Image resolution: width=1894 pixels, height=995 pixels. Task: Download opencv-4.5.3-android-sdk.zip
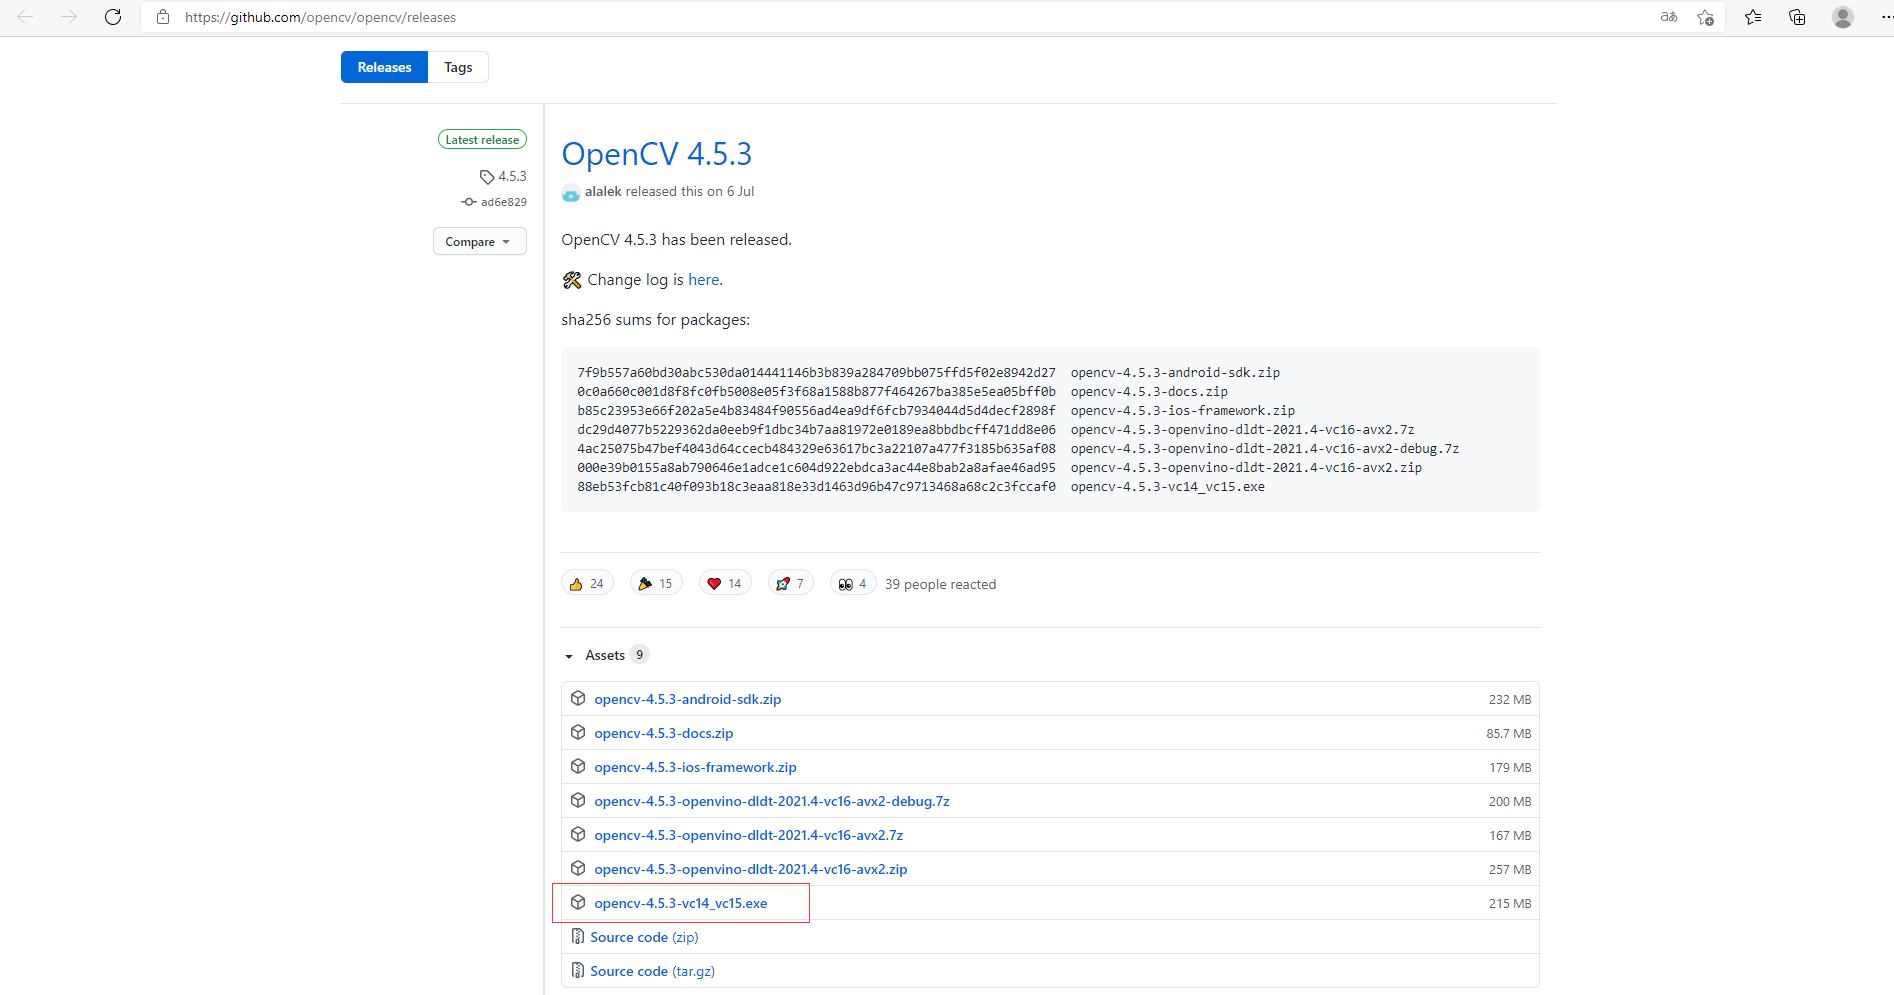point(687,699)
